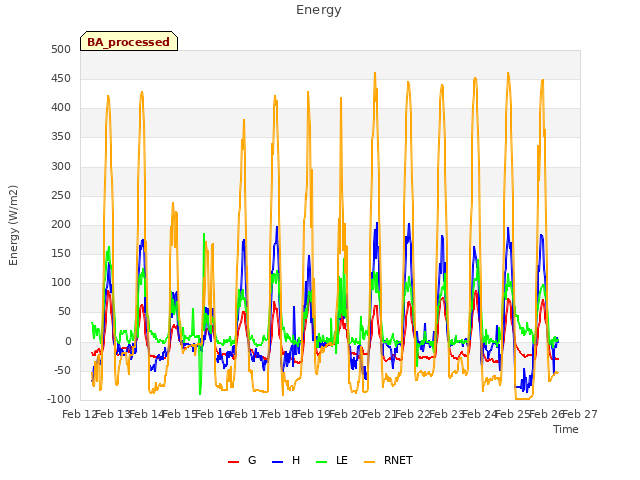Click the y-axis label Energy (W/m2)
This screenshot has height=480, width=640.
coord(13,225)
